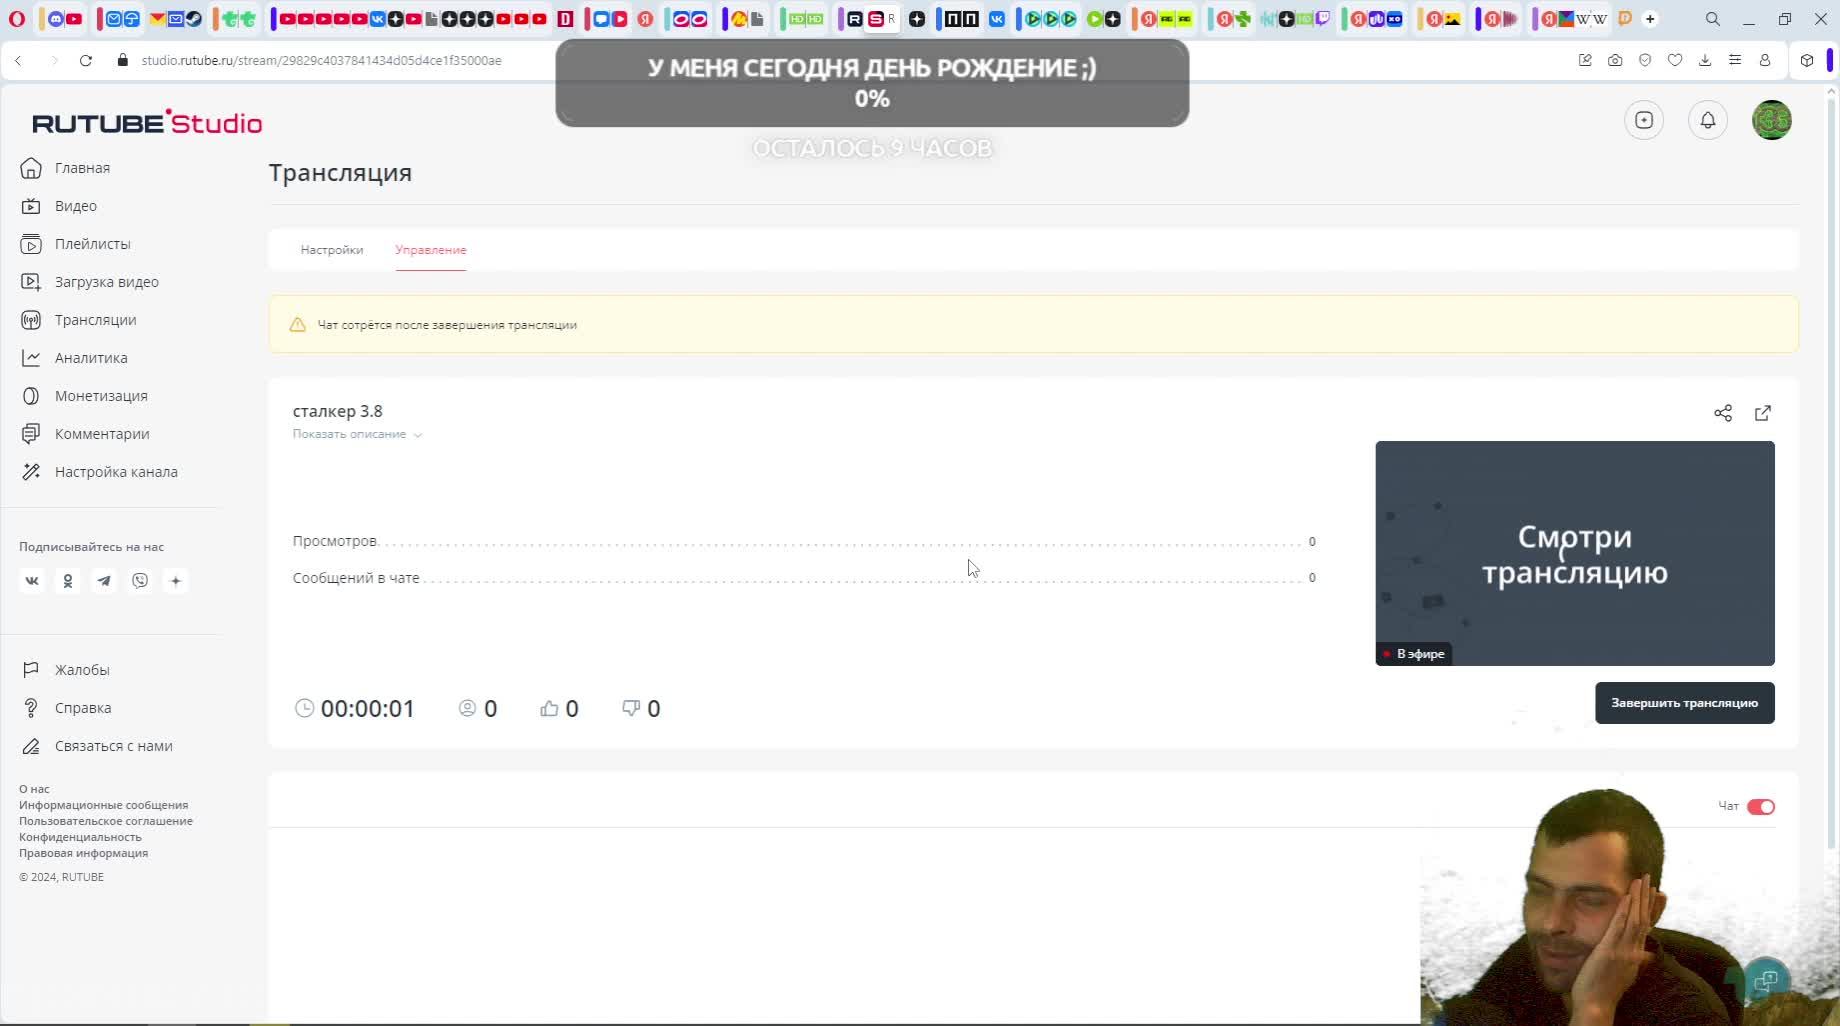Image resolution: width=1840 pixels, height=1026 pixels.
Task: Open the notifications bell
Action: click(x=1708, y=120)
